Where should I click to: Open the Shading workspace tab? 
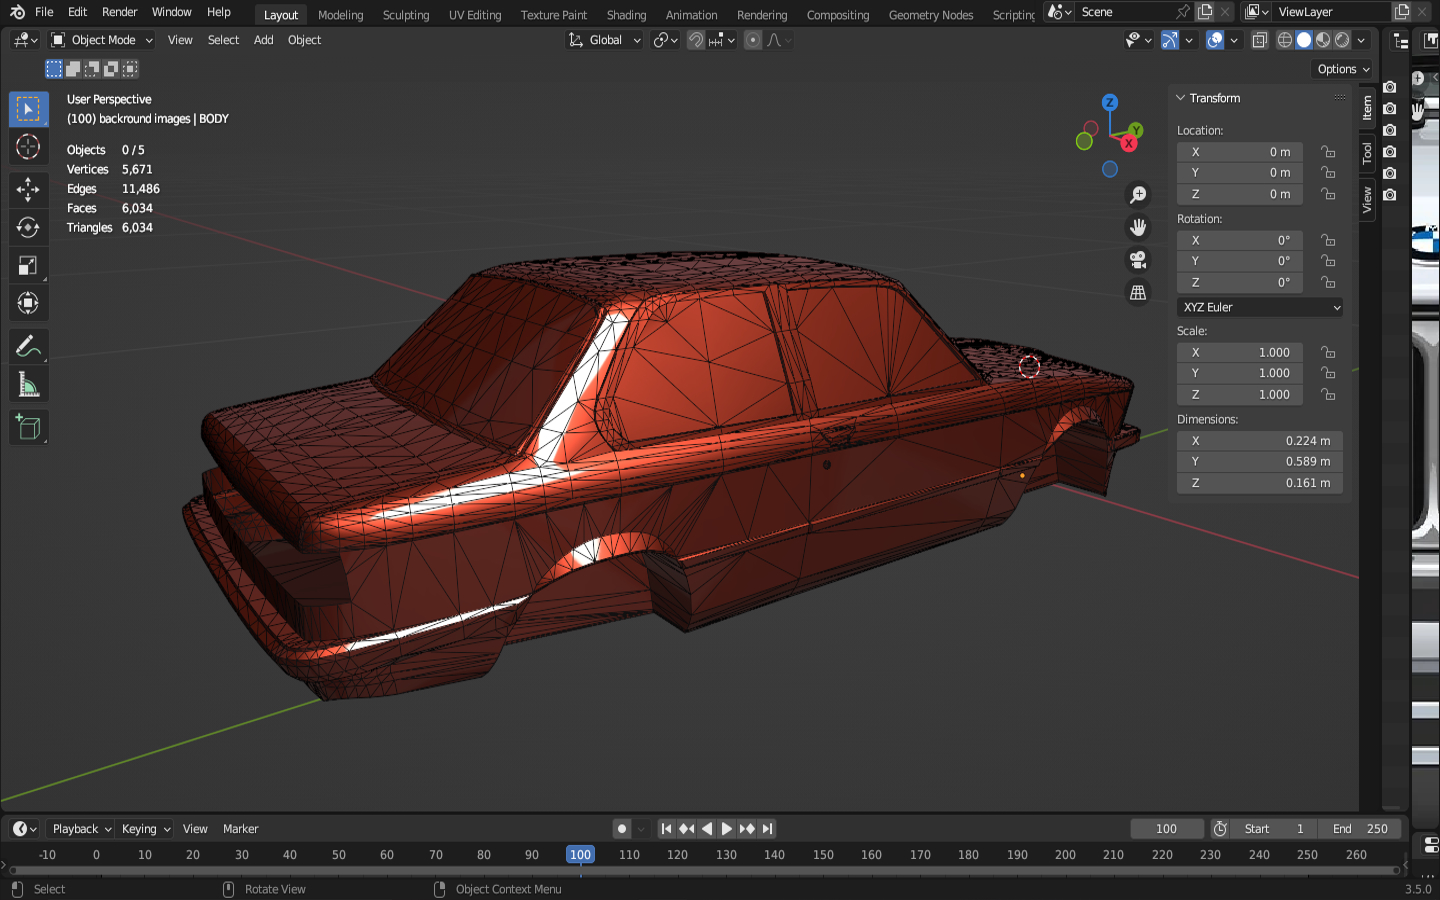[627, 15]
